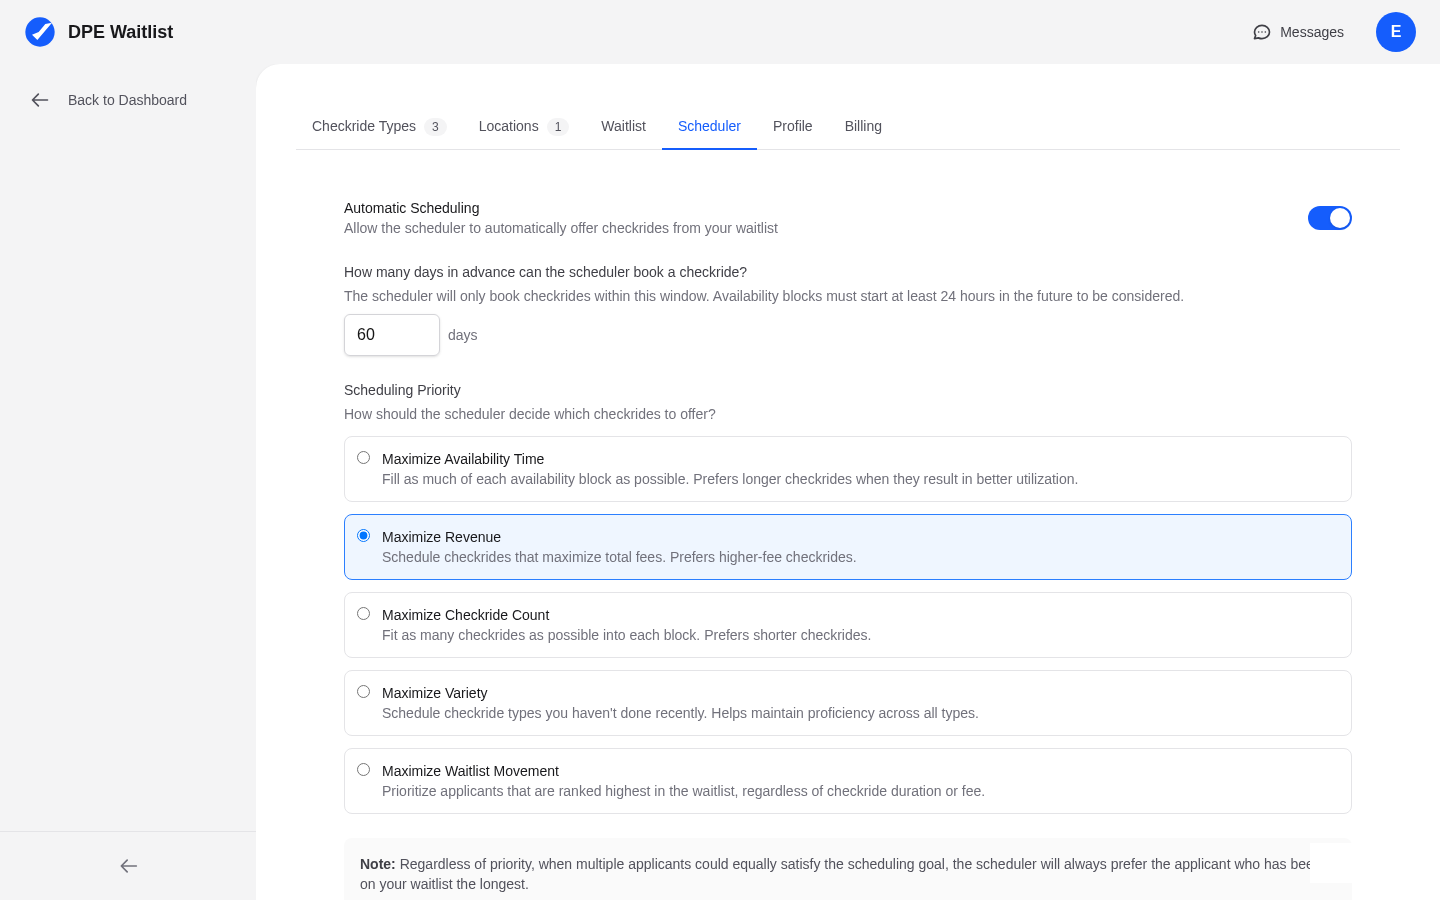Viewport: 1440px width, 900px height.
Task: Open the Locations tab
Action: click(x=508, y=126)
